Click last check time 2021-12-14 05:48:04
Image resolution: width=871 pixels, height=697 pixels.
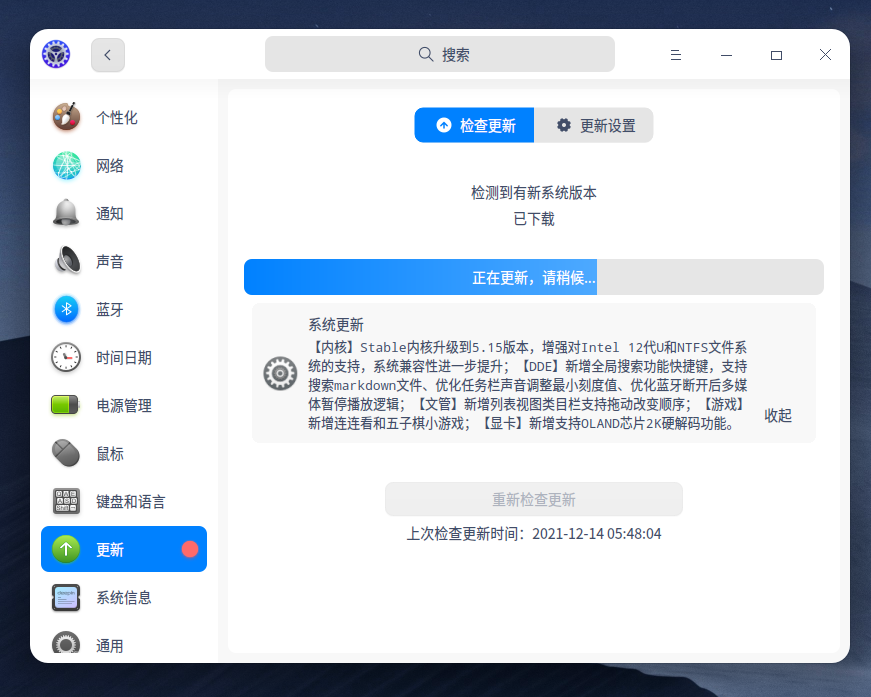coord(597,534)
